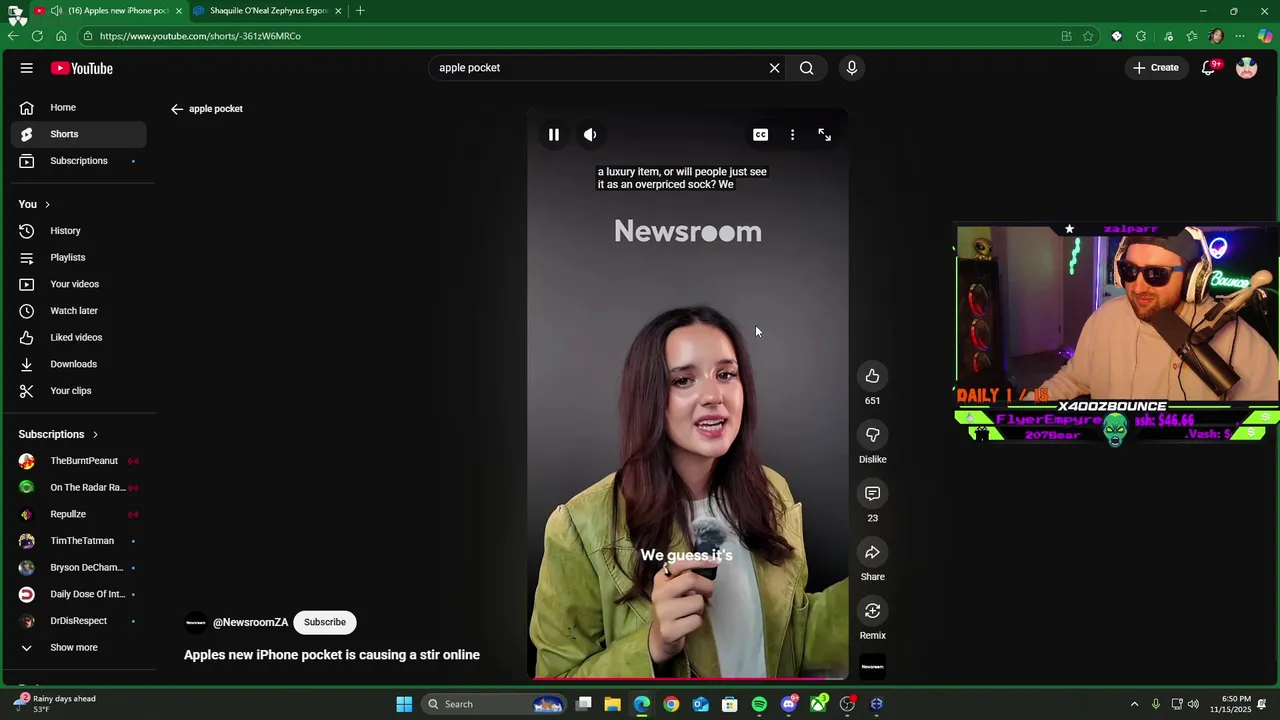
Task: Open watch History
Action: [x=78, y=231]
